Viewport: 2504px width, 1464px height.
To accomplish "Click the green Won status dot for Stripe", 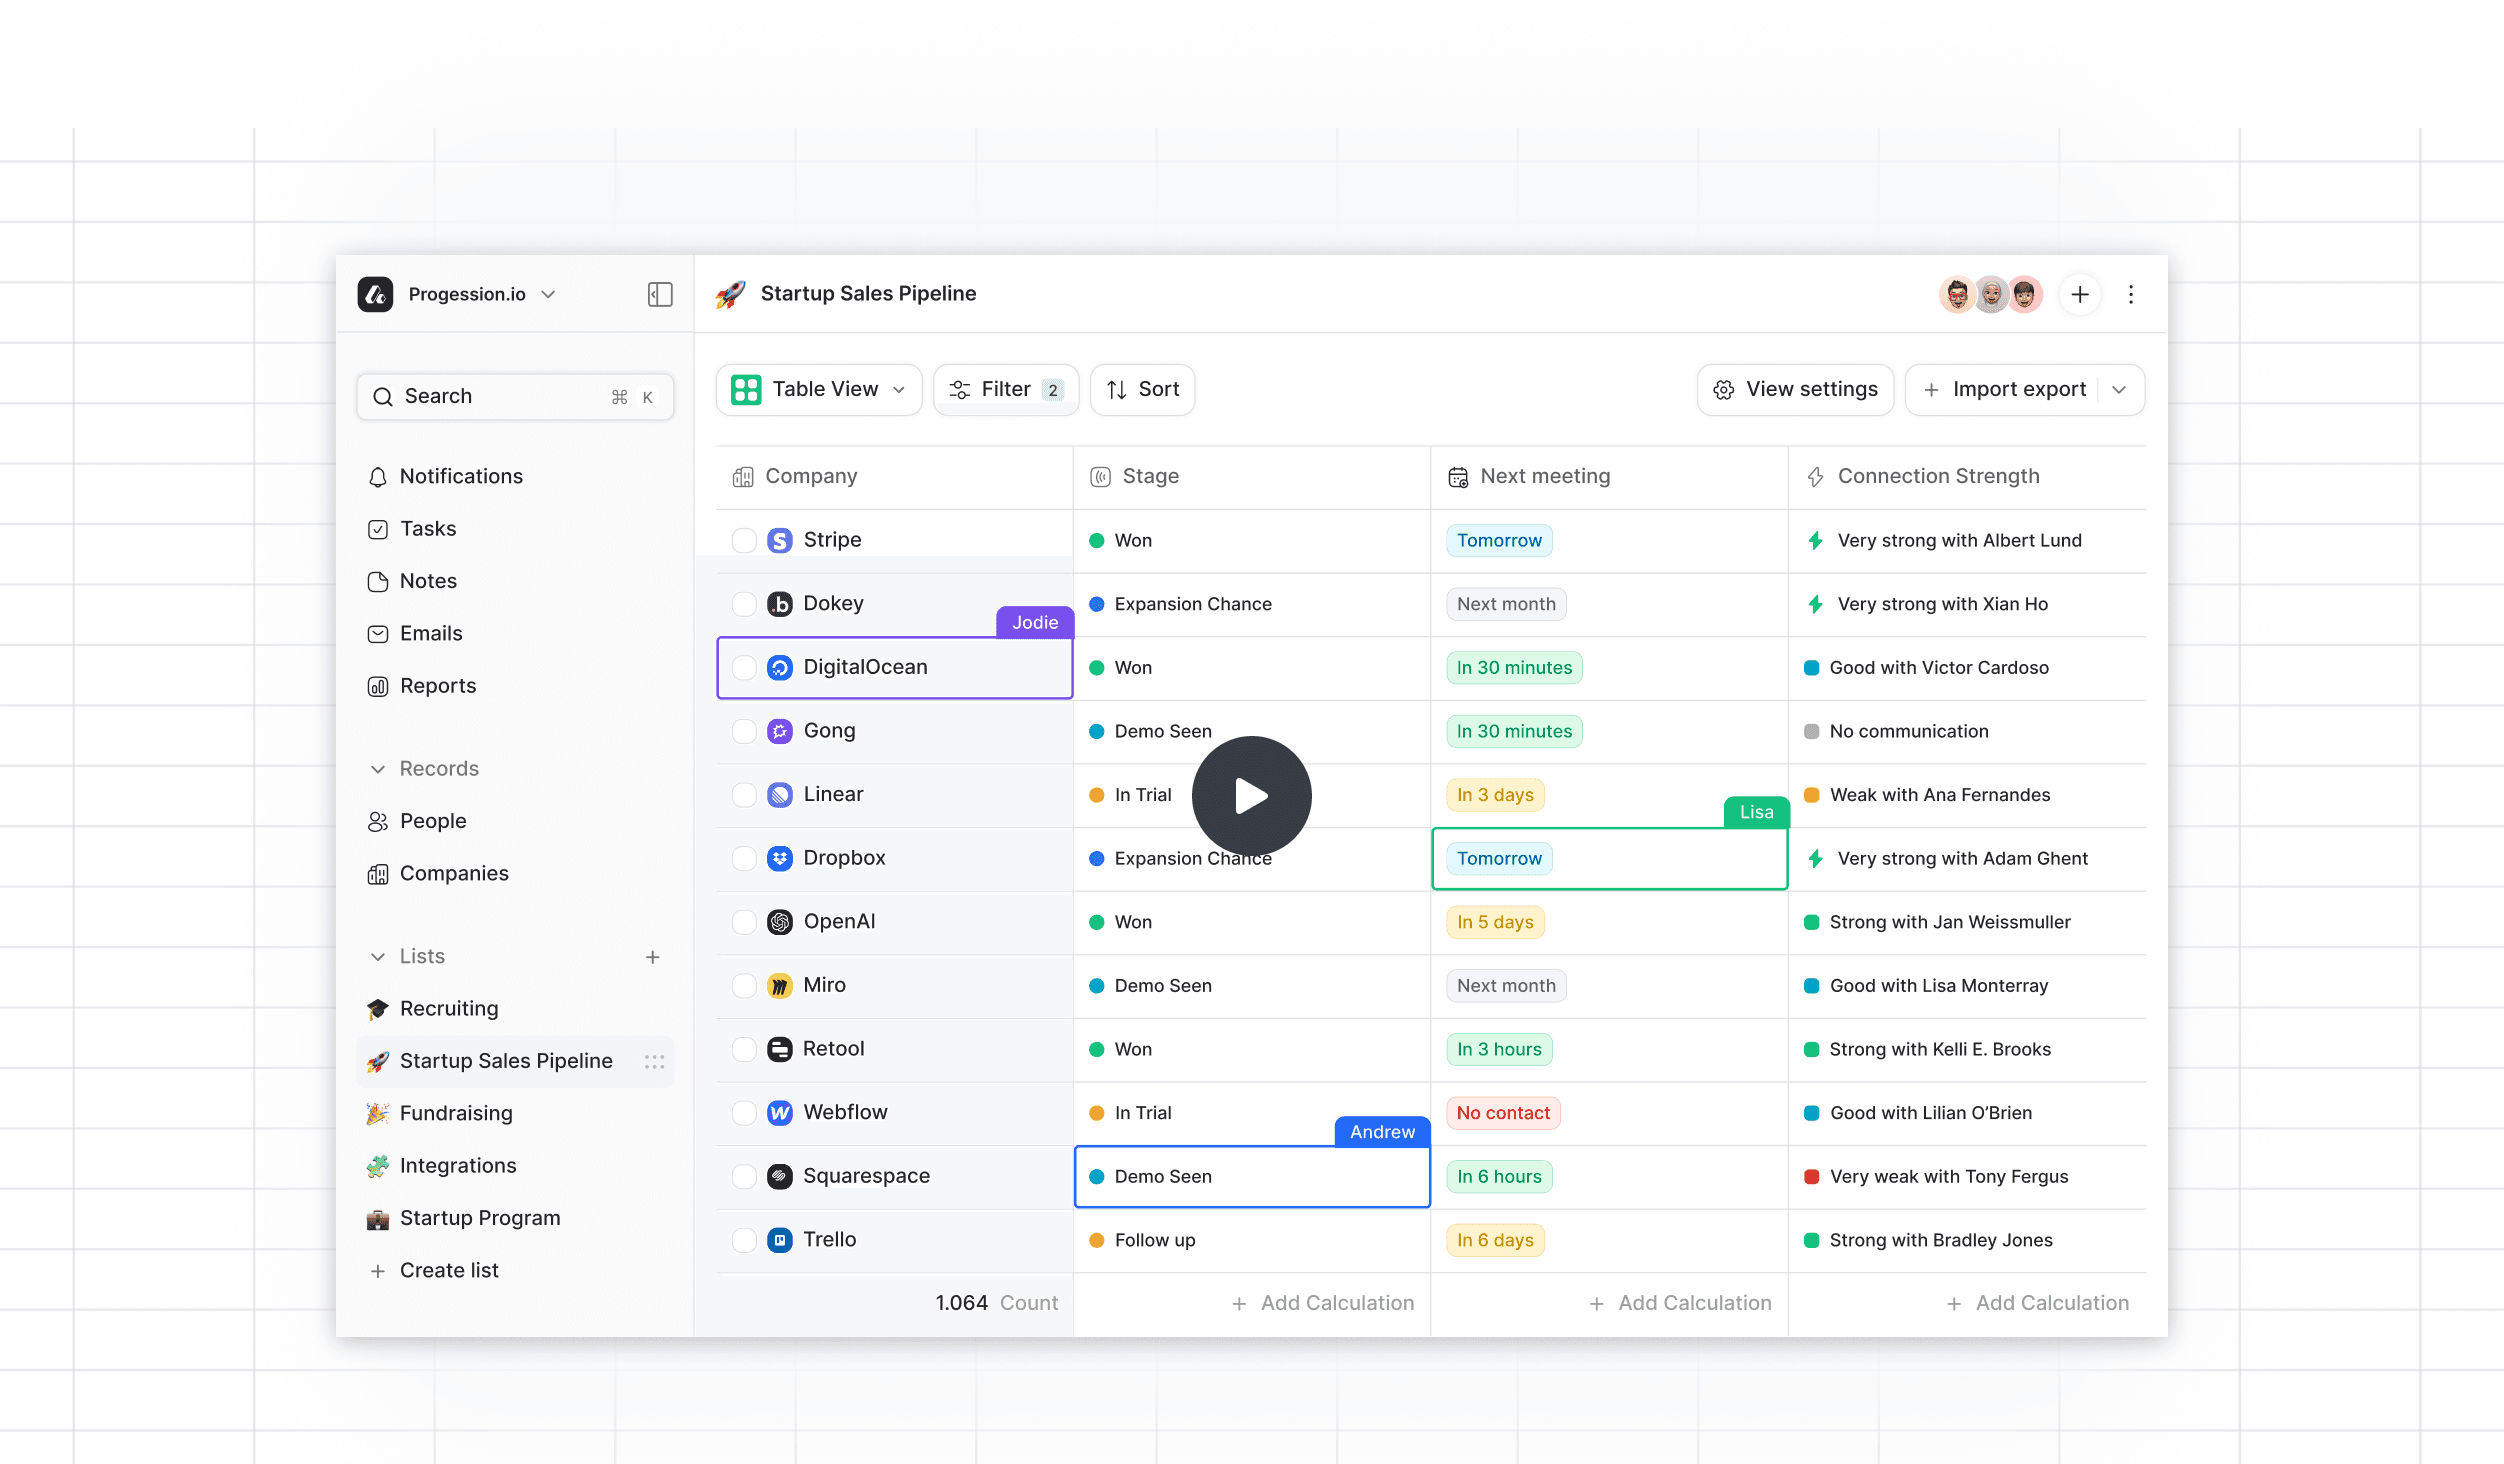I will click(1097, 540).
